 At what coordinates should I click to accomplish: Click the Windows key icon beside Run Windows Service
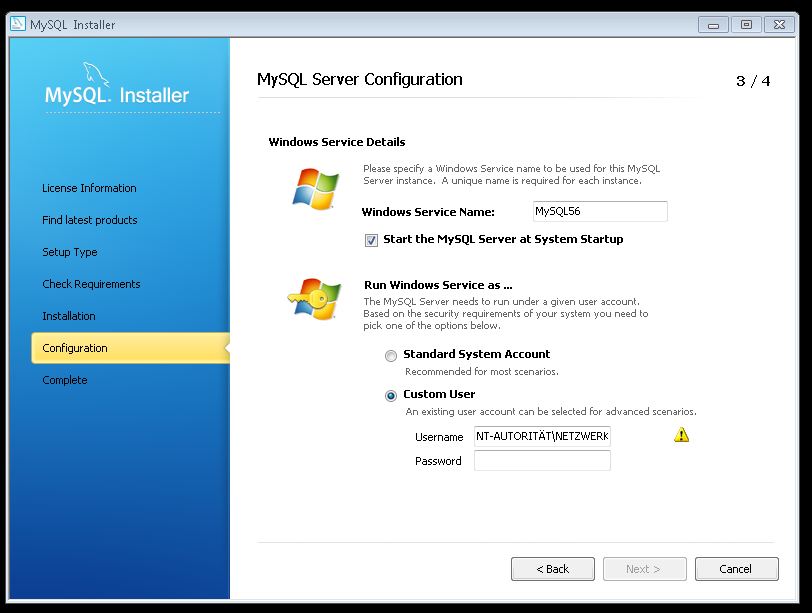tap(314, 299)
